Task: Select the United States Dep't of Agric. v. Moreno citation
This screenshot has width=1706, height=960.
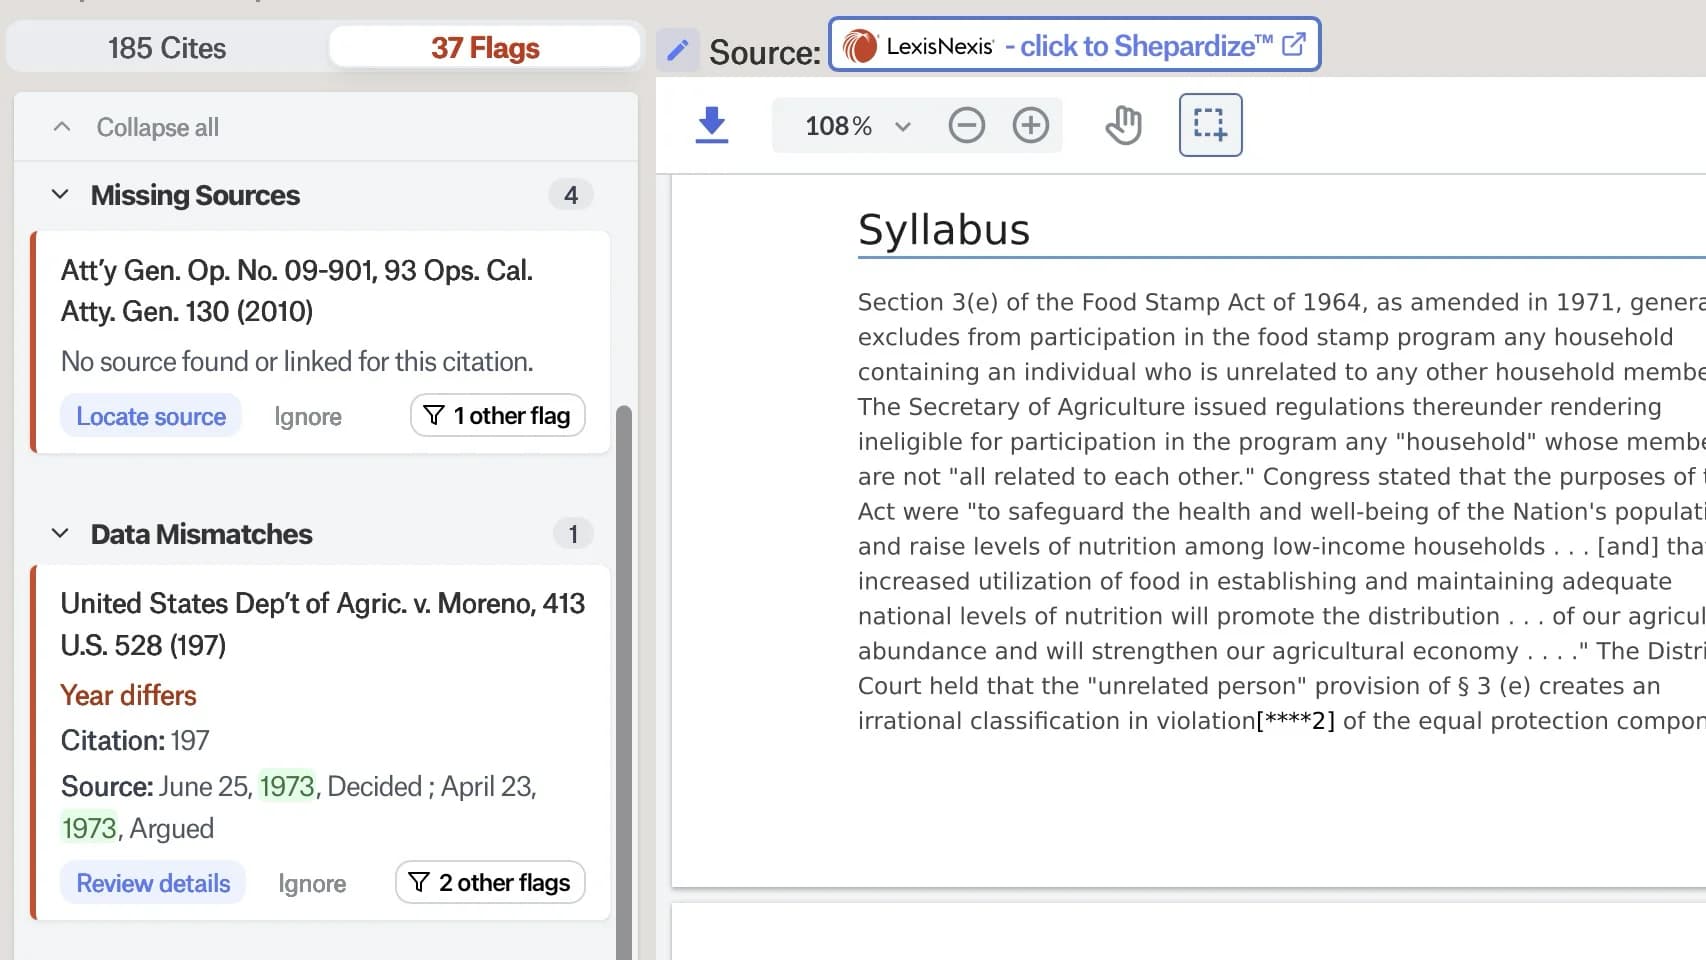Action: 323,624
